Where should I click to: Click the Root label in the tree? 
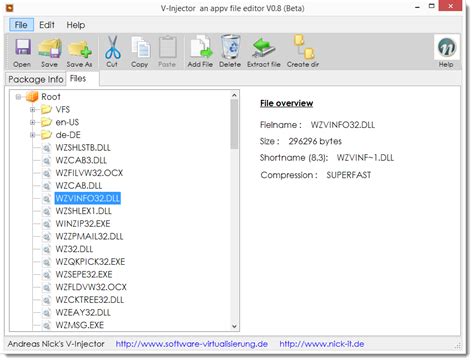[x=51, y=97]
